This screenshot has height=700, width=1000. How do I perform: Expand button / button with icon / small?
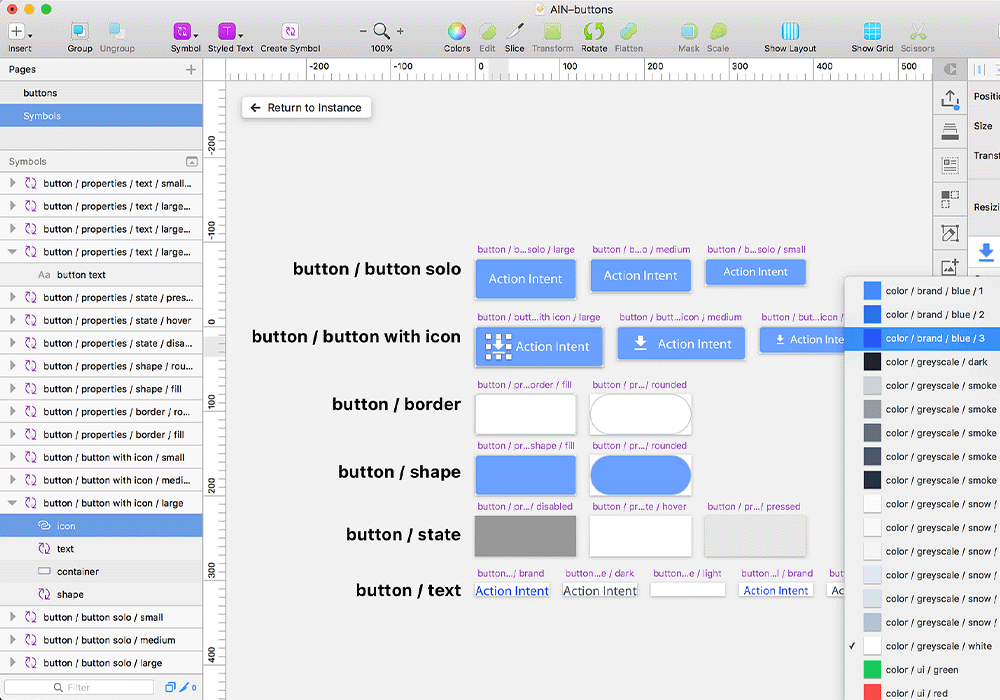coord(12,457)
